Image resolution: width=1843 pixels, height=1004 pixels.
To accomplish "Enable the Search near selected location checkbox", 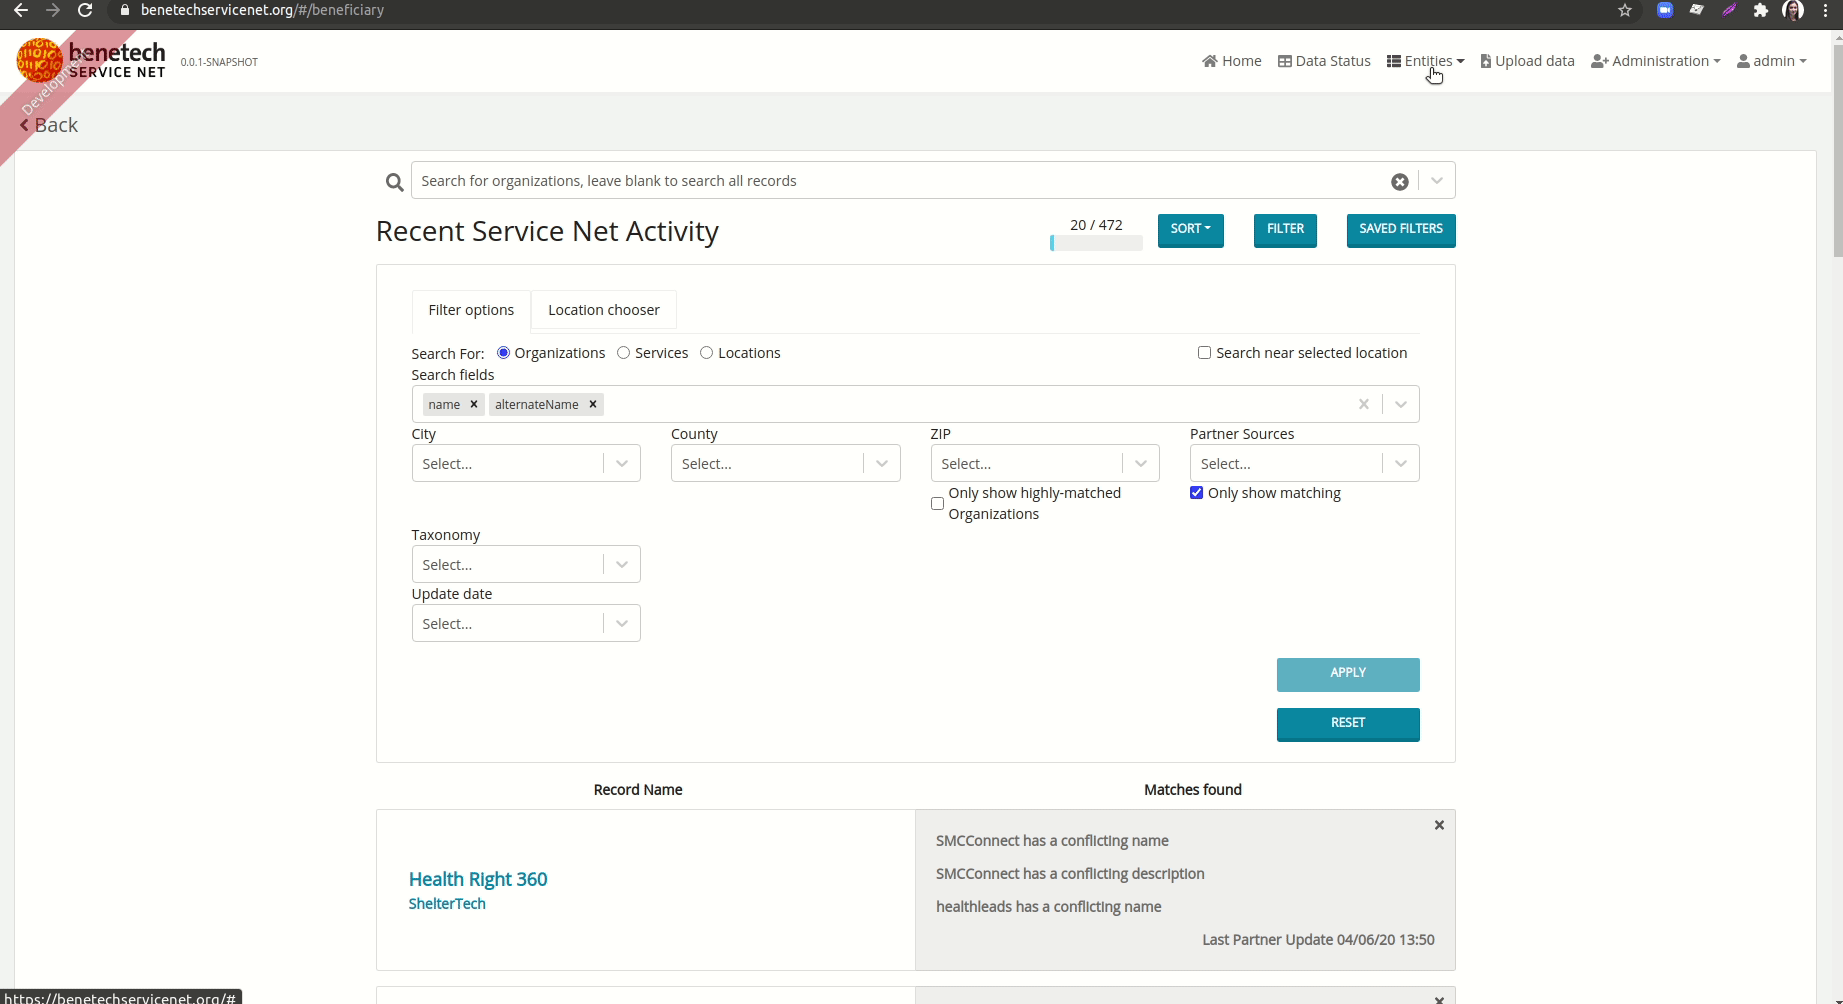I will 1204,352.
